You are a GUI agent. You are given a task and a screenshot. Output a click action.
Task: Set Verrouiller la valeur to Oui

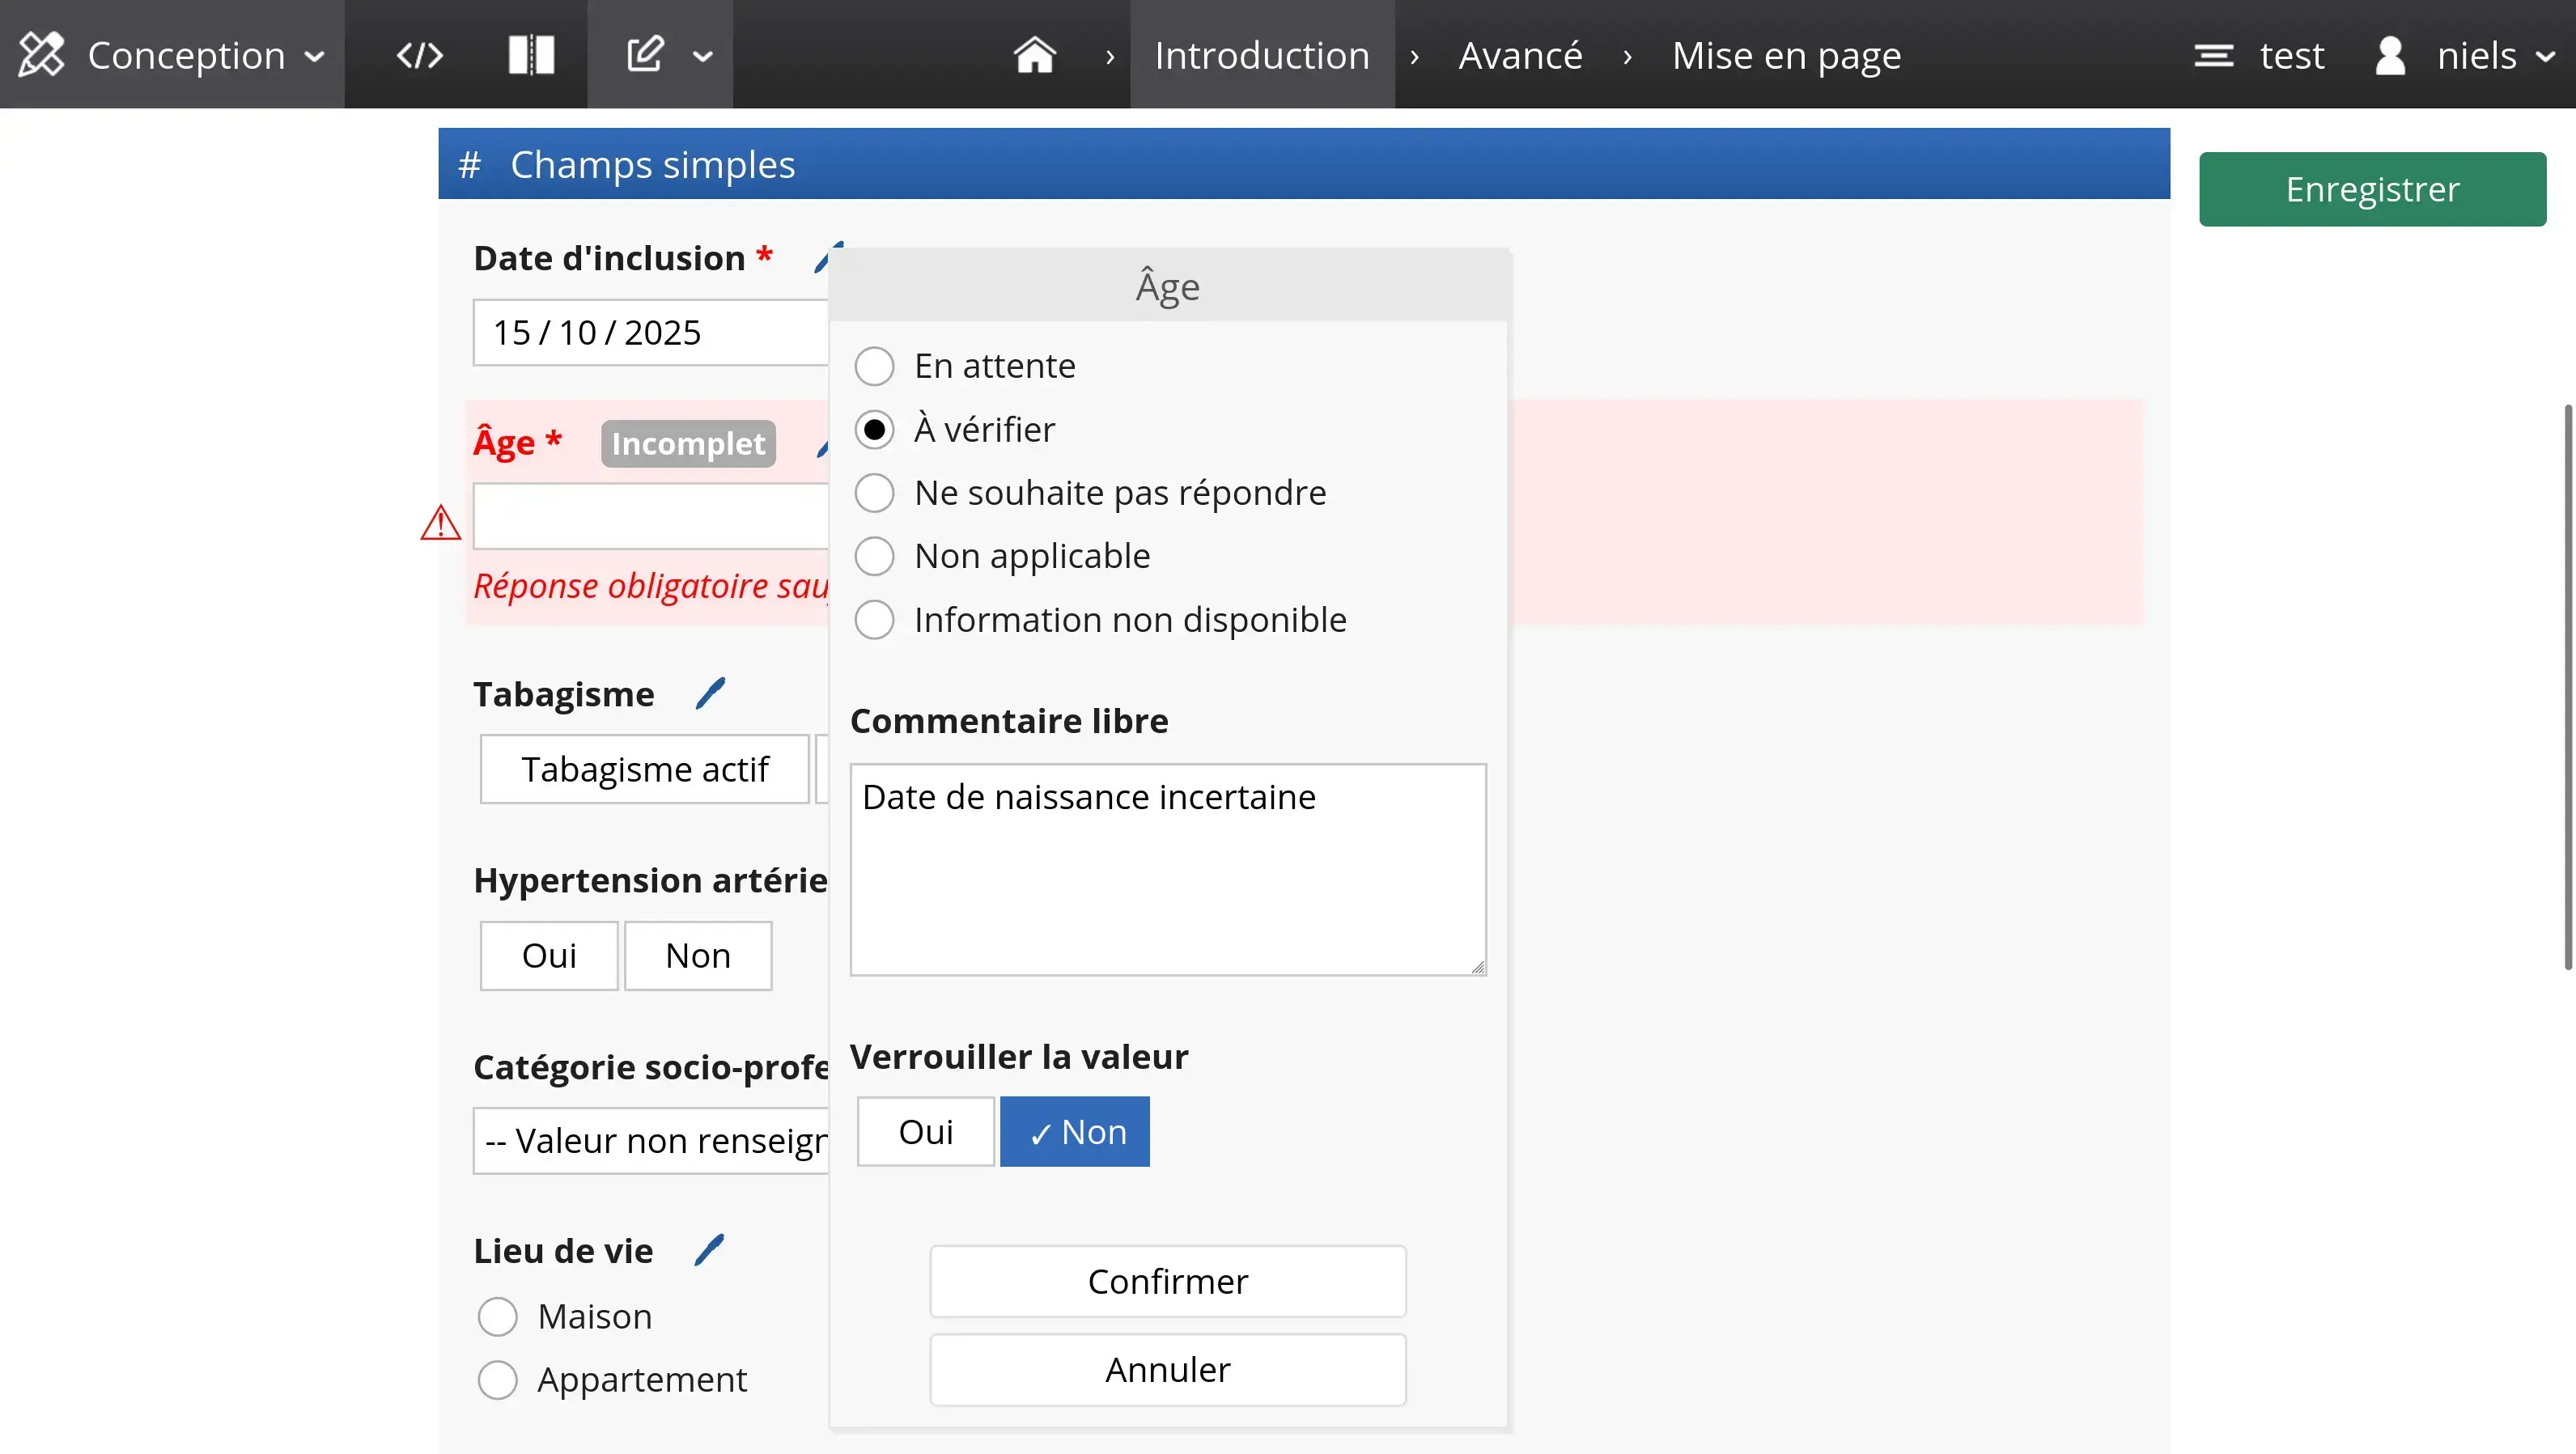(925, 1132)
